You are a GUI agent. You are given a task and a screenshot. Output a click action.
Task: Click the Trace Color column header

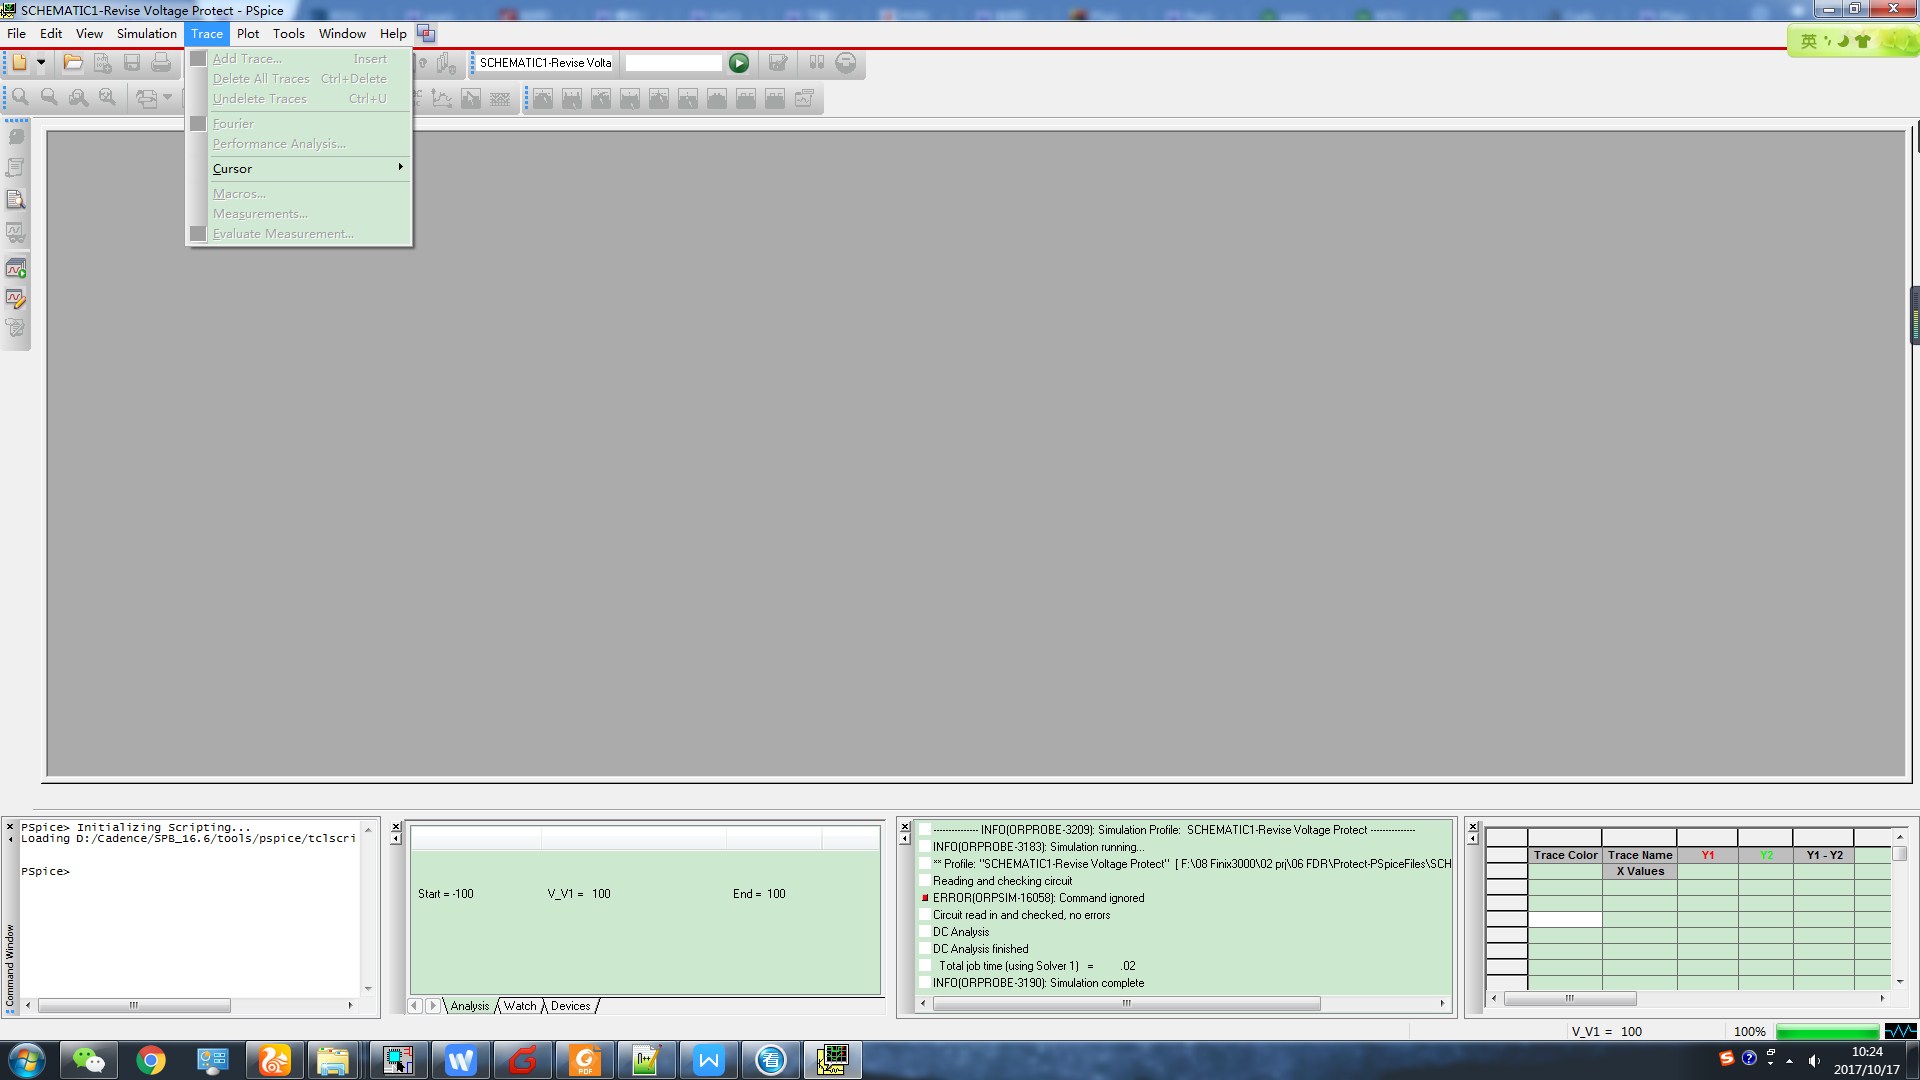(1565, 855)
